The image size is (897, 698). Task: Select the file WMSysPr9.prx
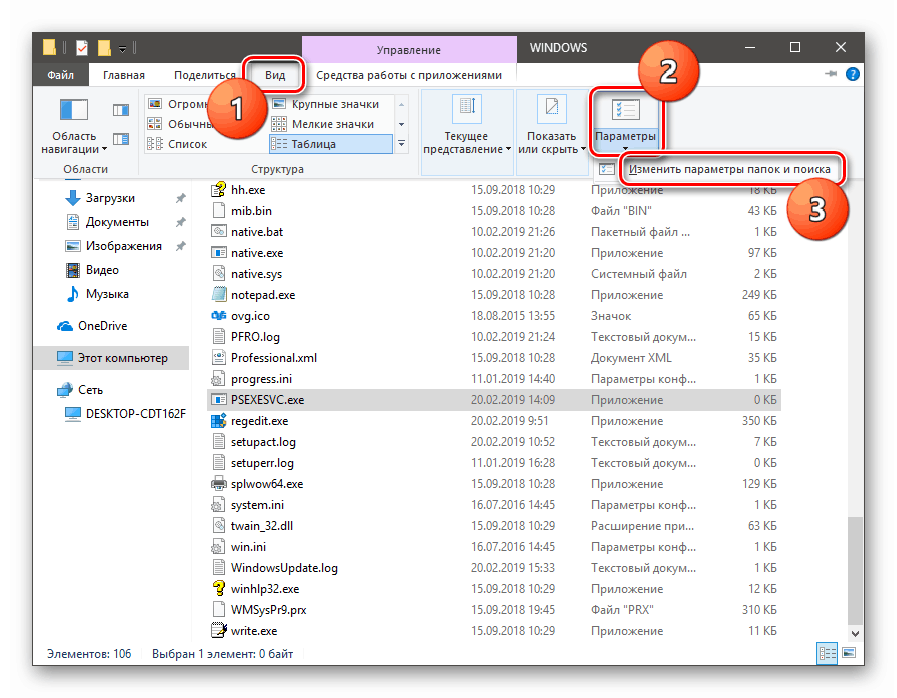pos(493,610)
